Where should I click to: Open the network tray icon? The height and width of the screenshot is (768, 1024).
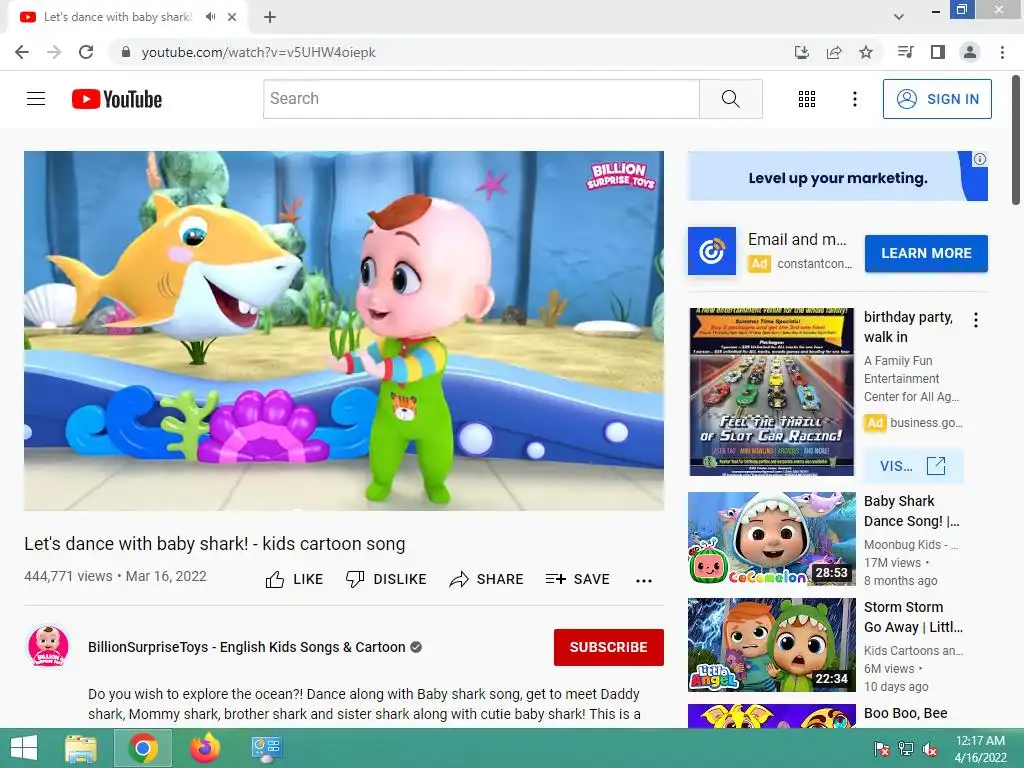(906, 749)
